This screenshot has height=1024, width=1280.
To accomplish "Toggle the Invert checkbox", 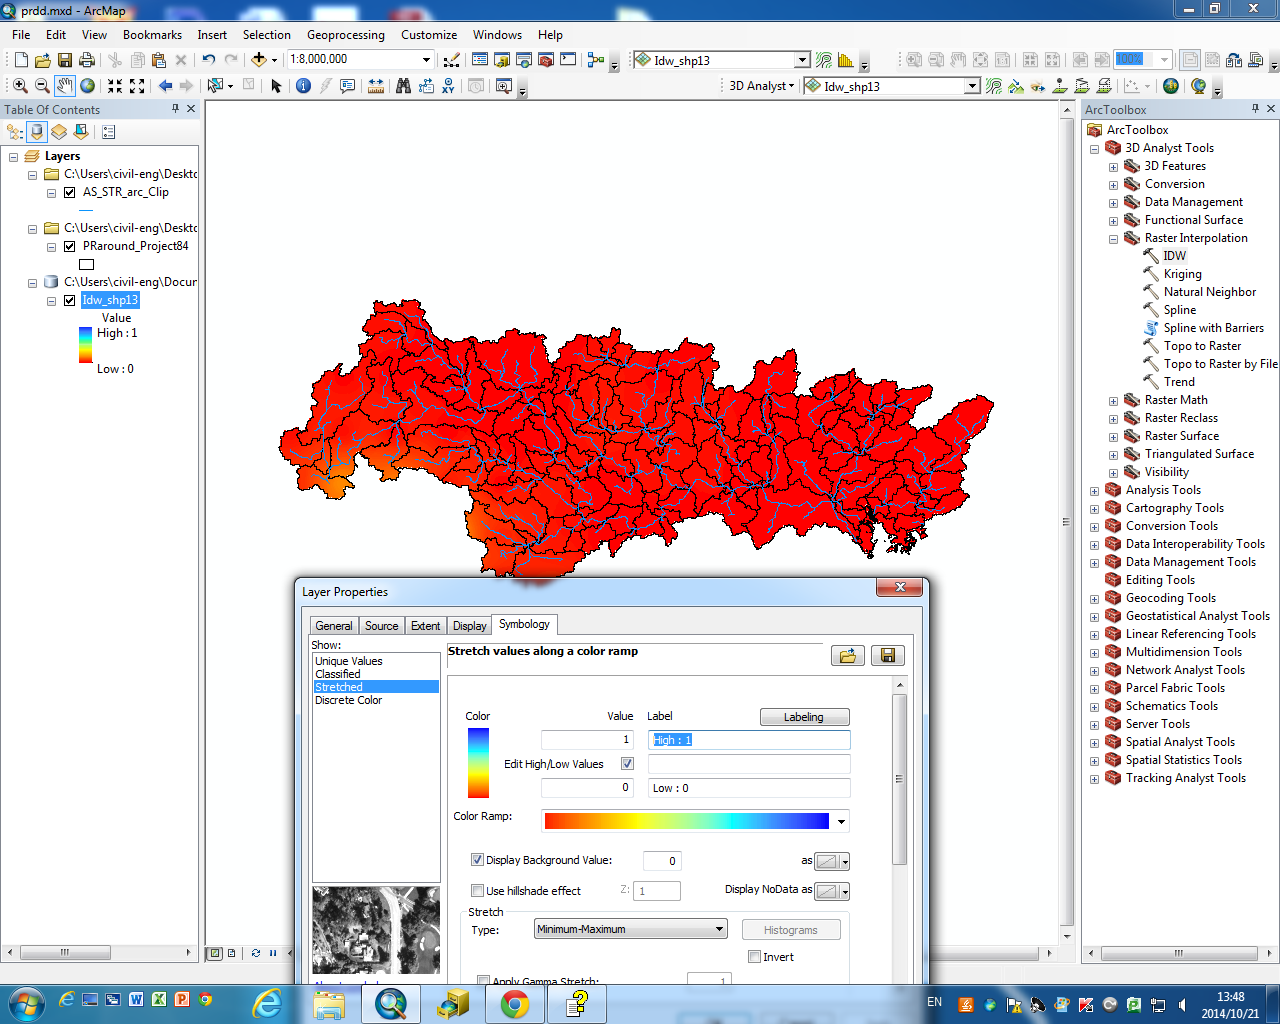I will coord(755,957).
